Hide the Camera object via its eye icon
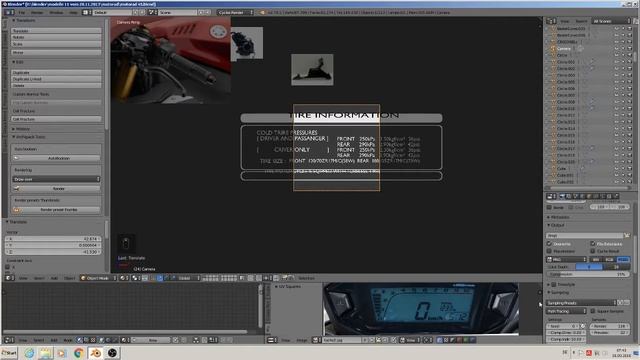This screenshot has width=640, height=360. tap(617, 48)
